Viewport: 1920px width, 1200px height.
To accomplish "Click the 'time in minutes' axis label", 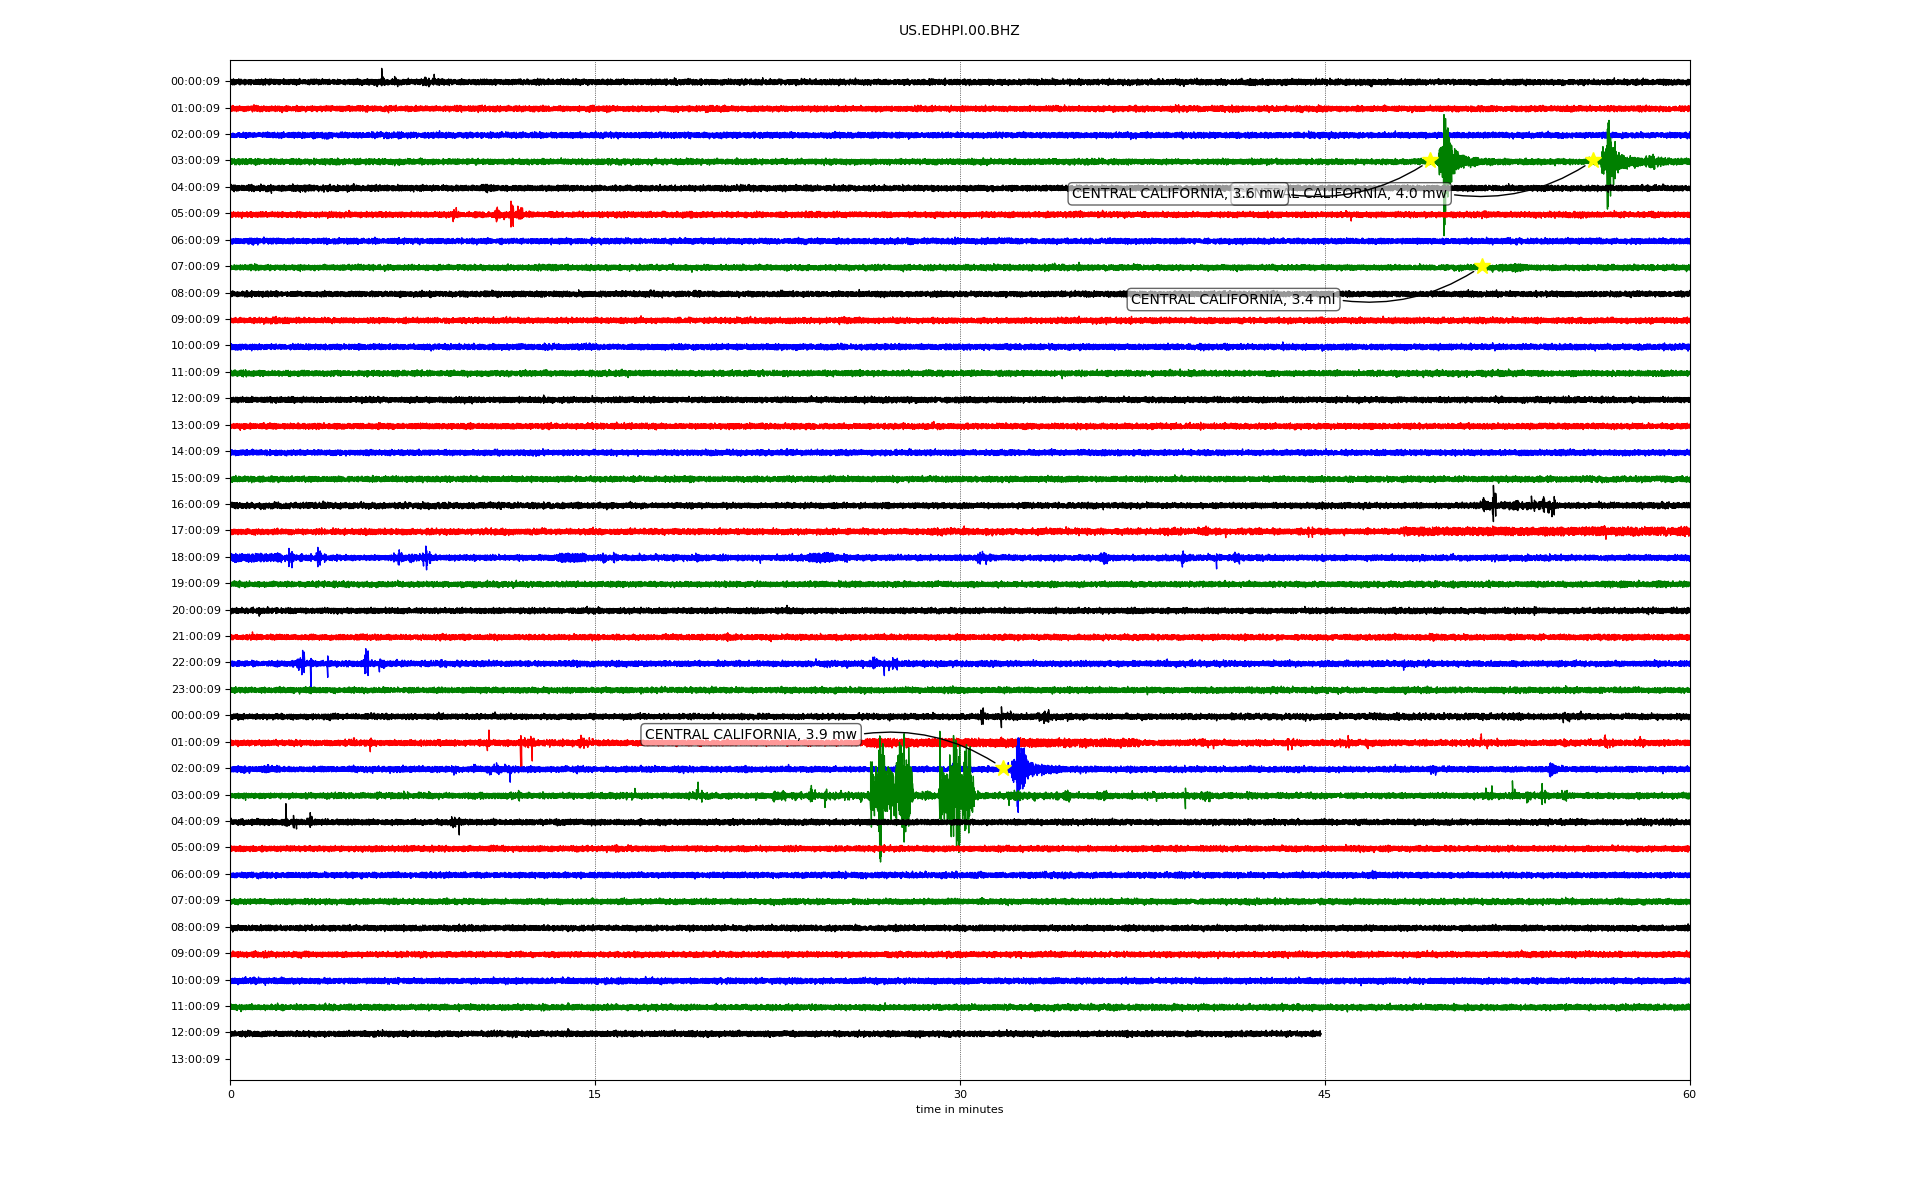I will pos(959,1109).
